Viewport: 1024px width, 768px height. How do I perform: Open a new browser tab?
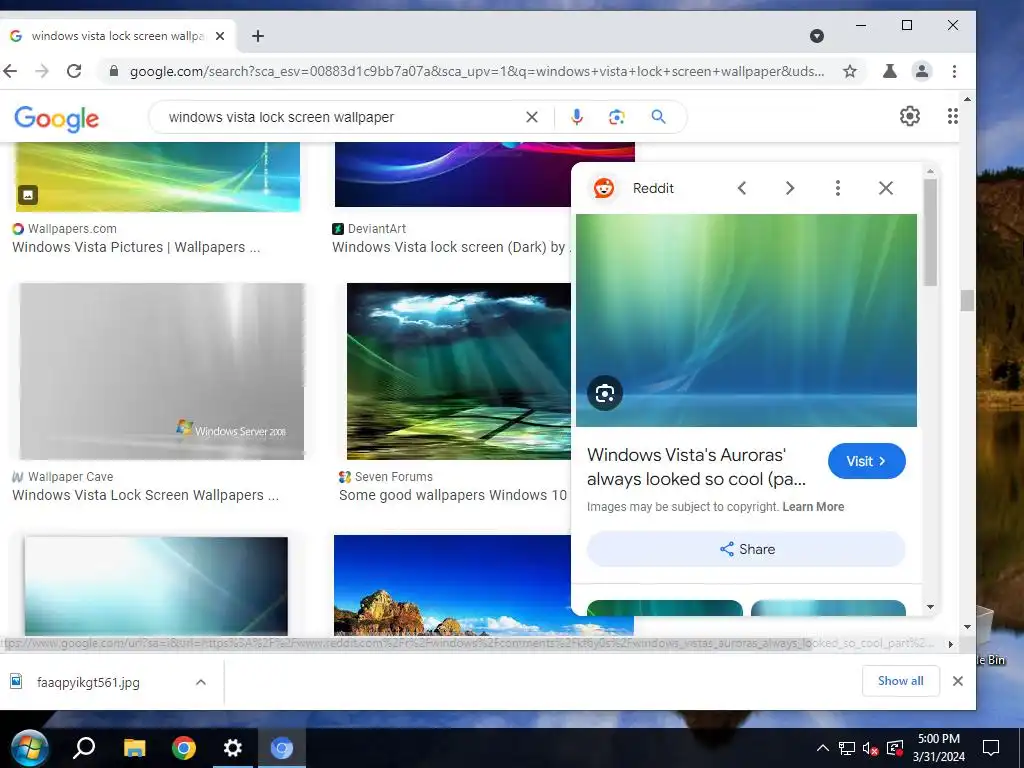pyautogui.click(x=258, y=36)
